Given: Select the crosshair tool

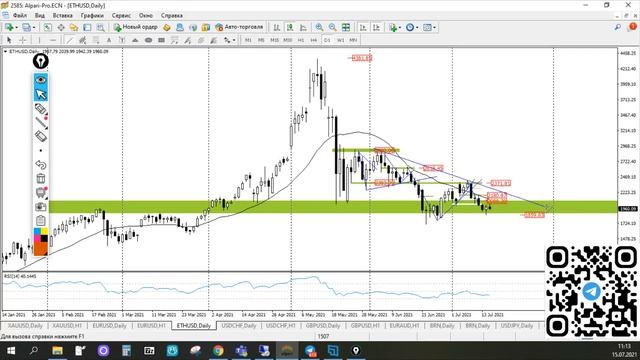Looking at the screenshot, I should click(22, 40).
